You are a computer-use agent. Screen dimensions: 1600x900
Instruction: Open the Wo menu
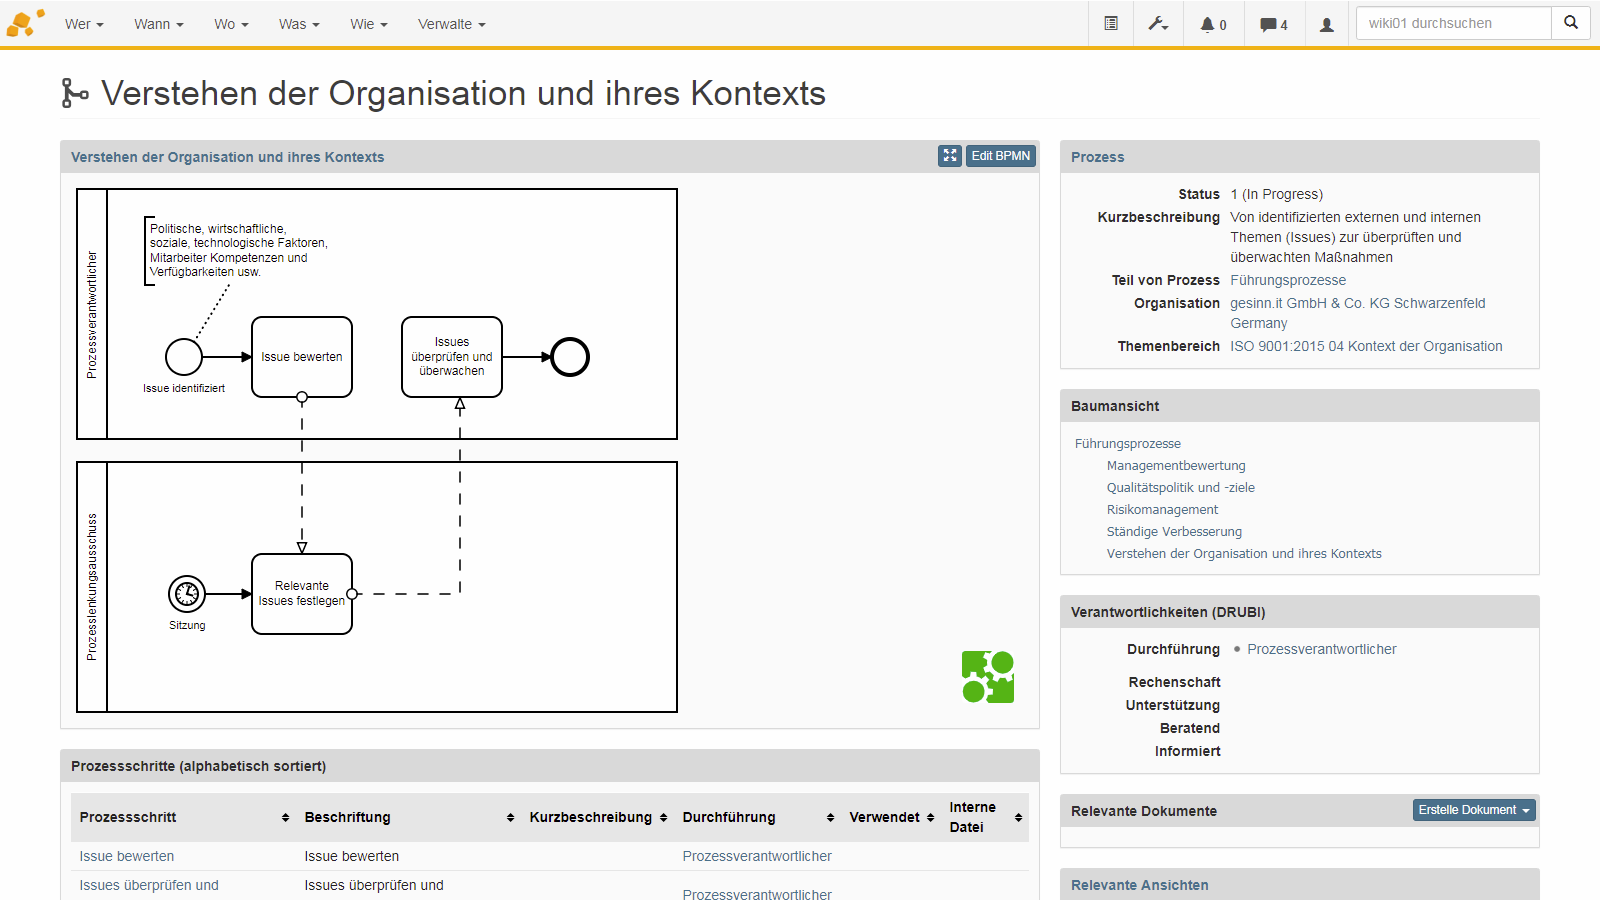[231, 24]
